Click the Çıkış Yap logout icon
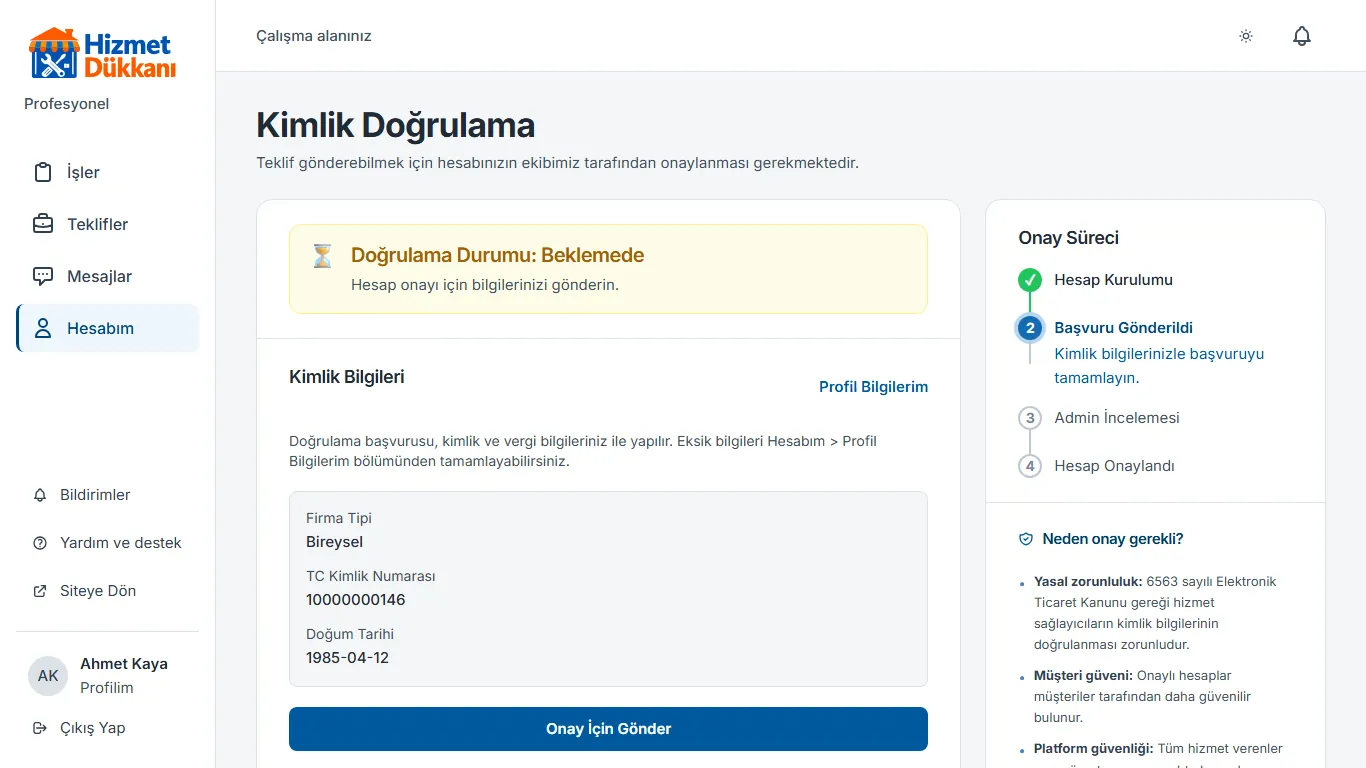 point(40,728)
